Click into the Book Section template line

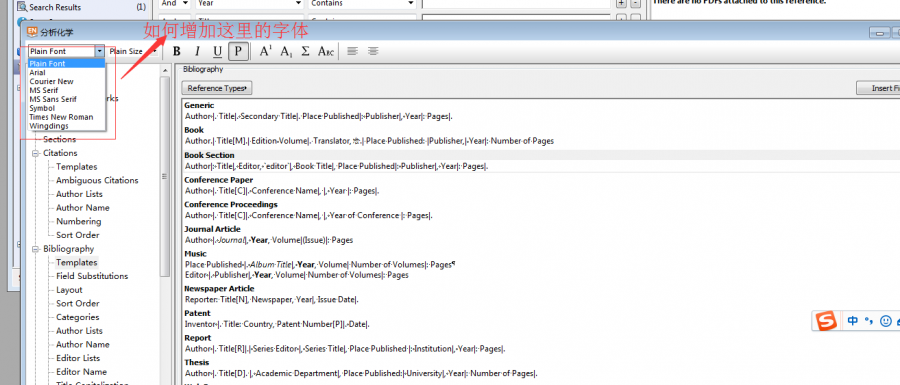pos(336,166)
